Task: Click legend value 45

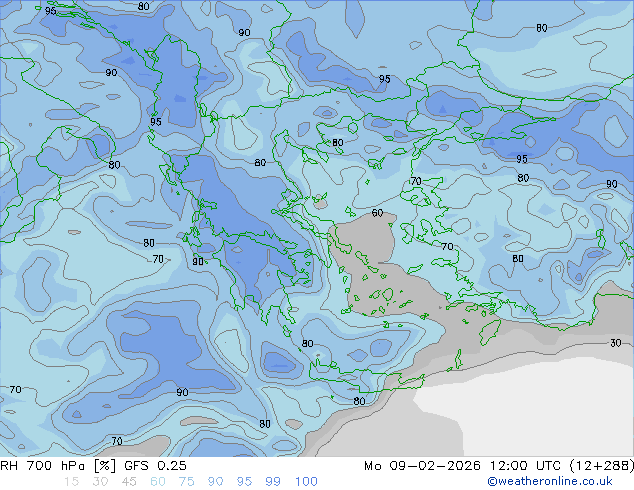Action: 129,481
